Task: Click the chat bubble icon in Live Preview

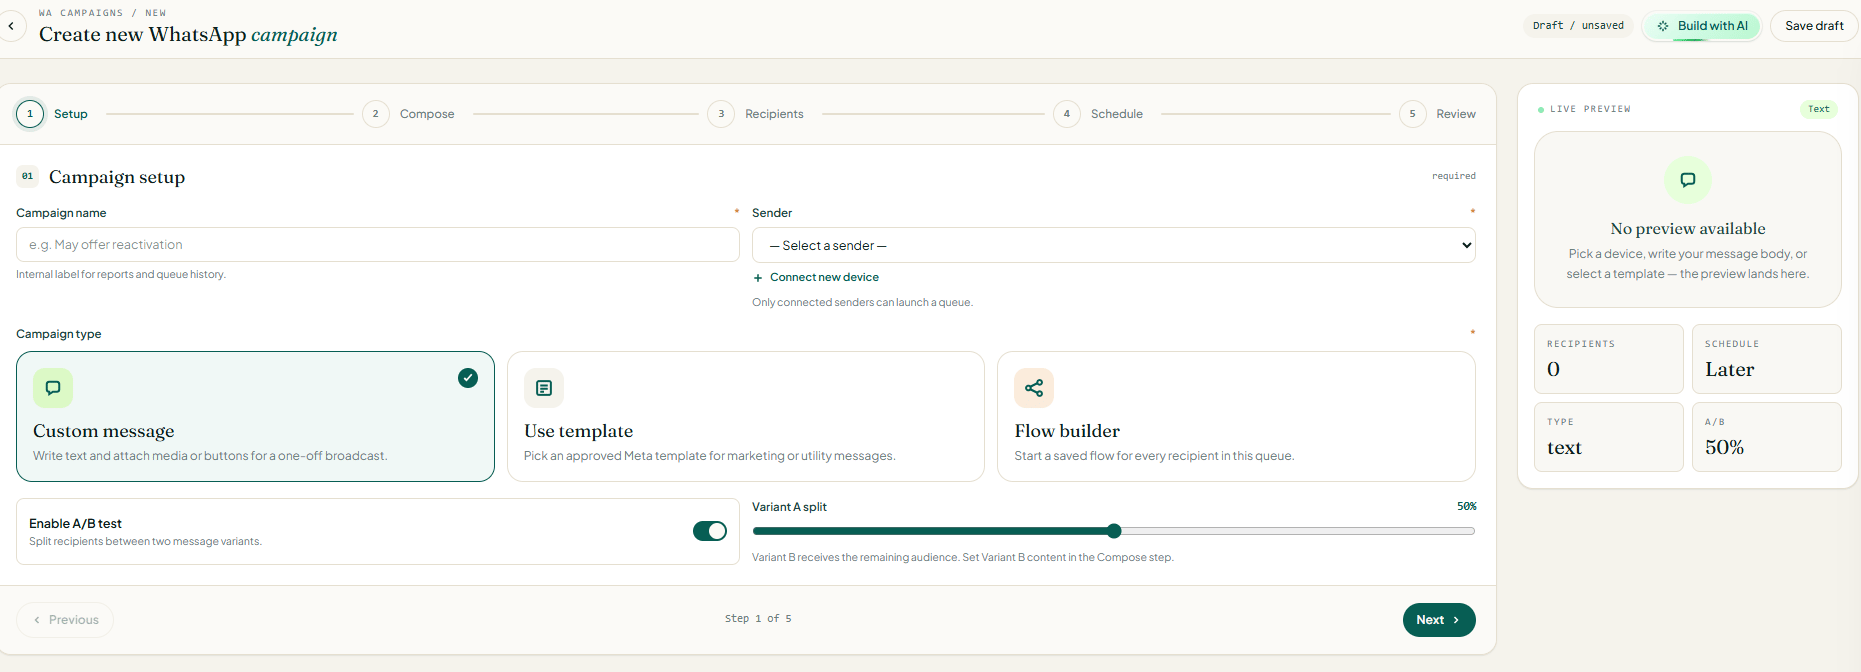Action: click(1688, 180)
